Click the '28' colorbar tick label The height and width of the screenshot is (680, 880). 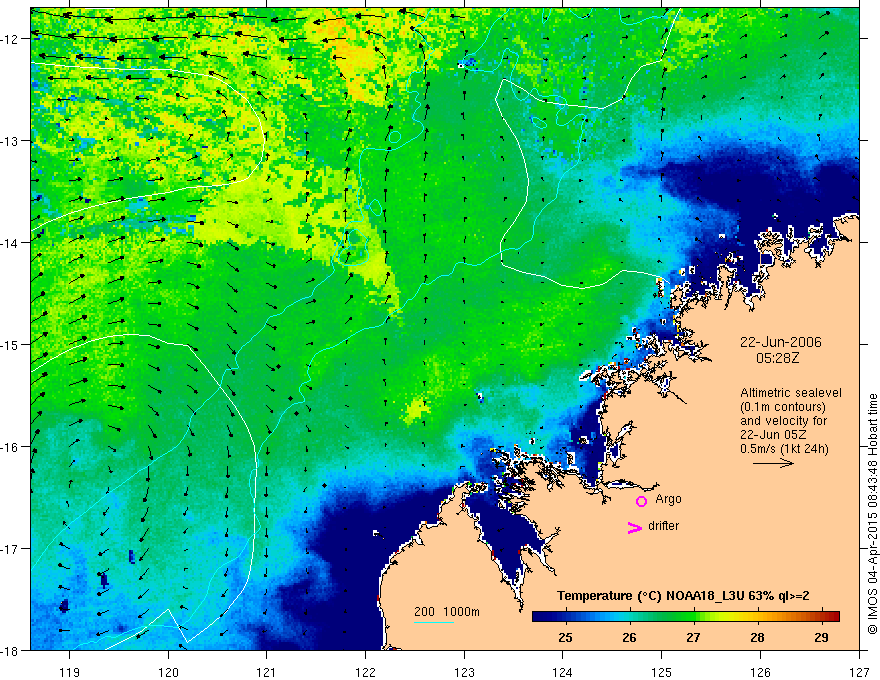tap(758, 638)
